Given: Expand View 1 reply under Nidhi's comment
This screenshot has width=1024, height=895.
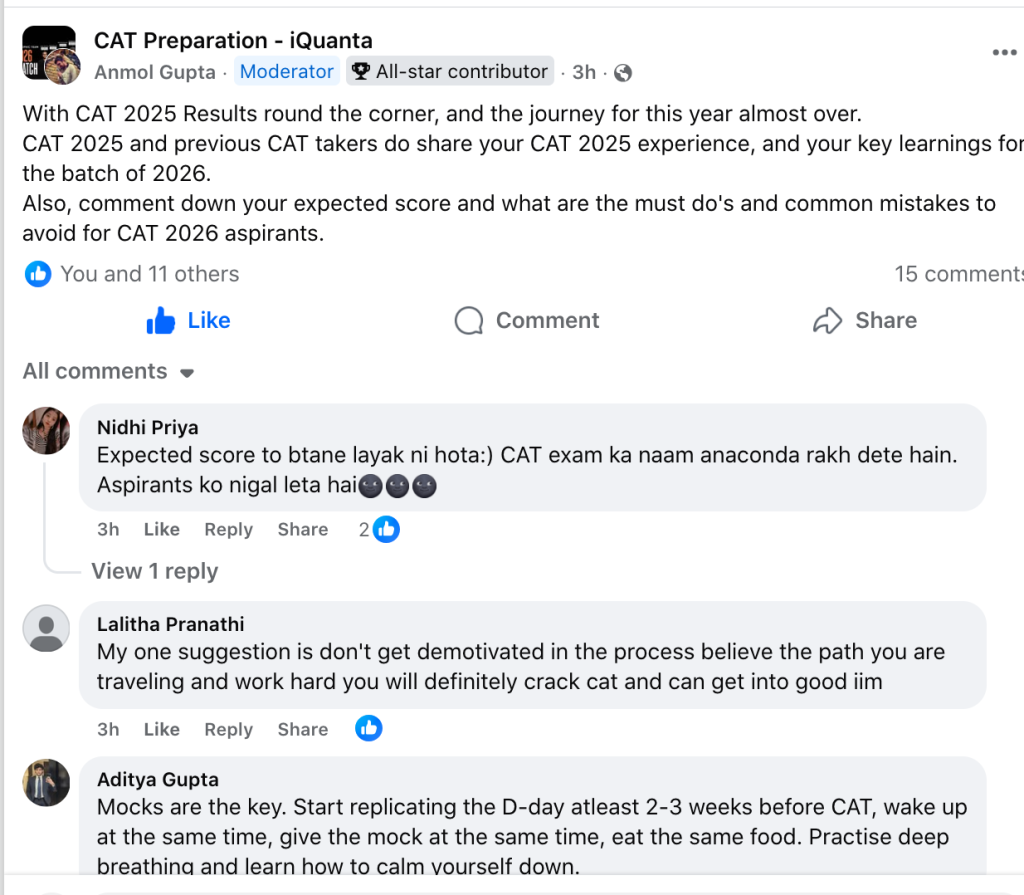Looking at the screenshot, I should click(x=154, y=570).
